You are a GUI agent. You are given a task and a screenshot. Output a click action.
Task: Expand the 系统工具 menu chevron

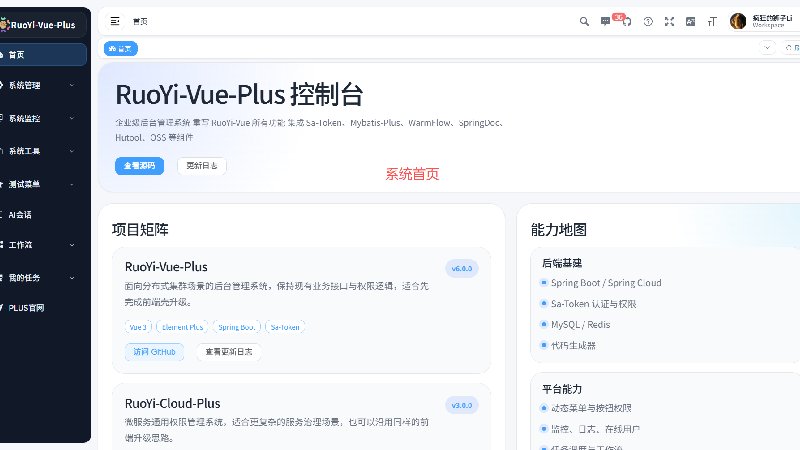(x=72, y=151)
